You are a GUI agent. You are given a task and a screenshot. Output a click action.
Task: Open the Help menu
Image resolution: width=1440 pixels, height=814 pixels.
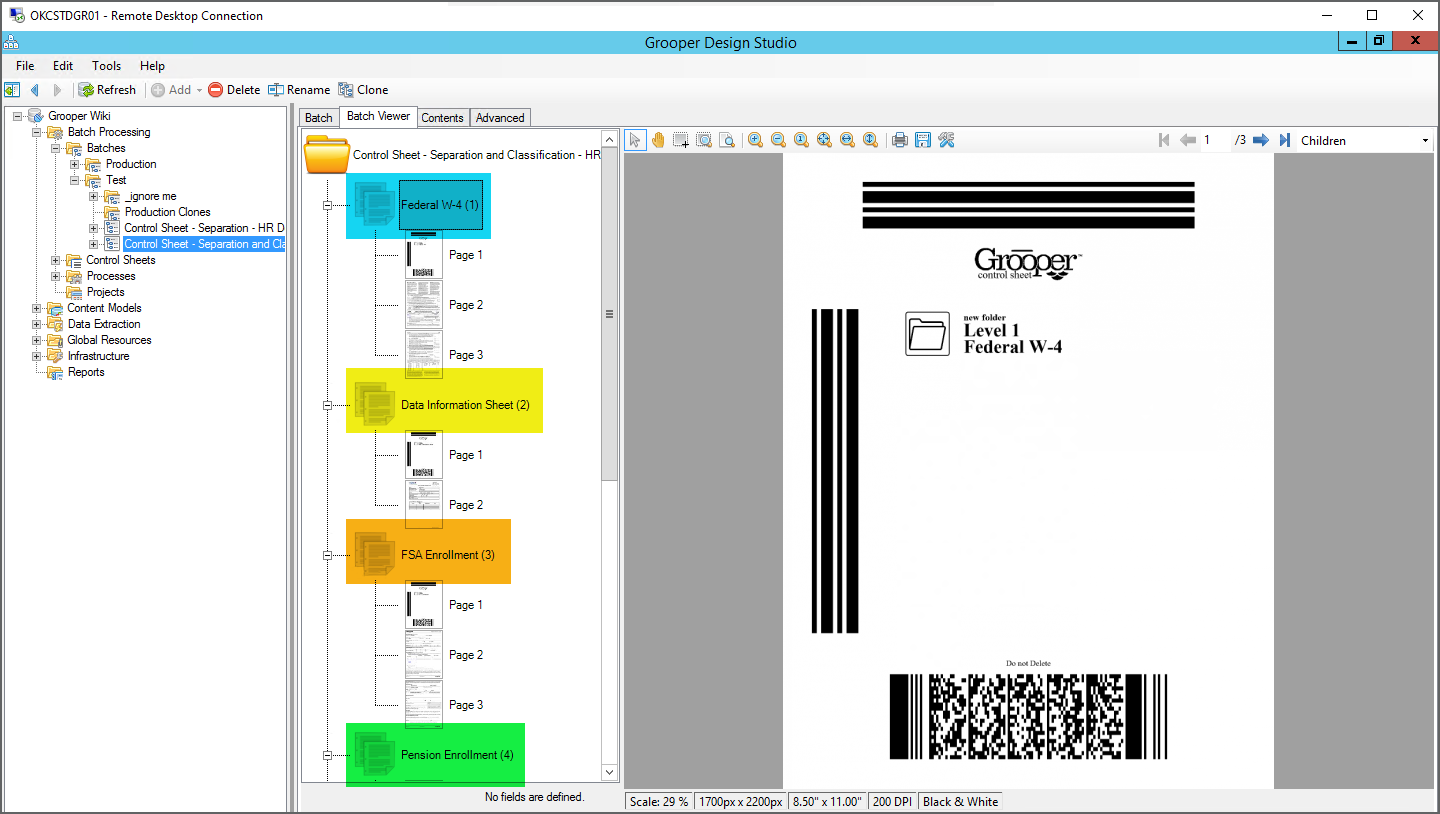[152, 66]
